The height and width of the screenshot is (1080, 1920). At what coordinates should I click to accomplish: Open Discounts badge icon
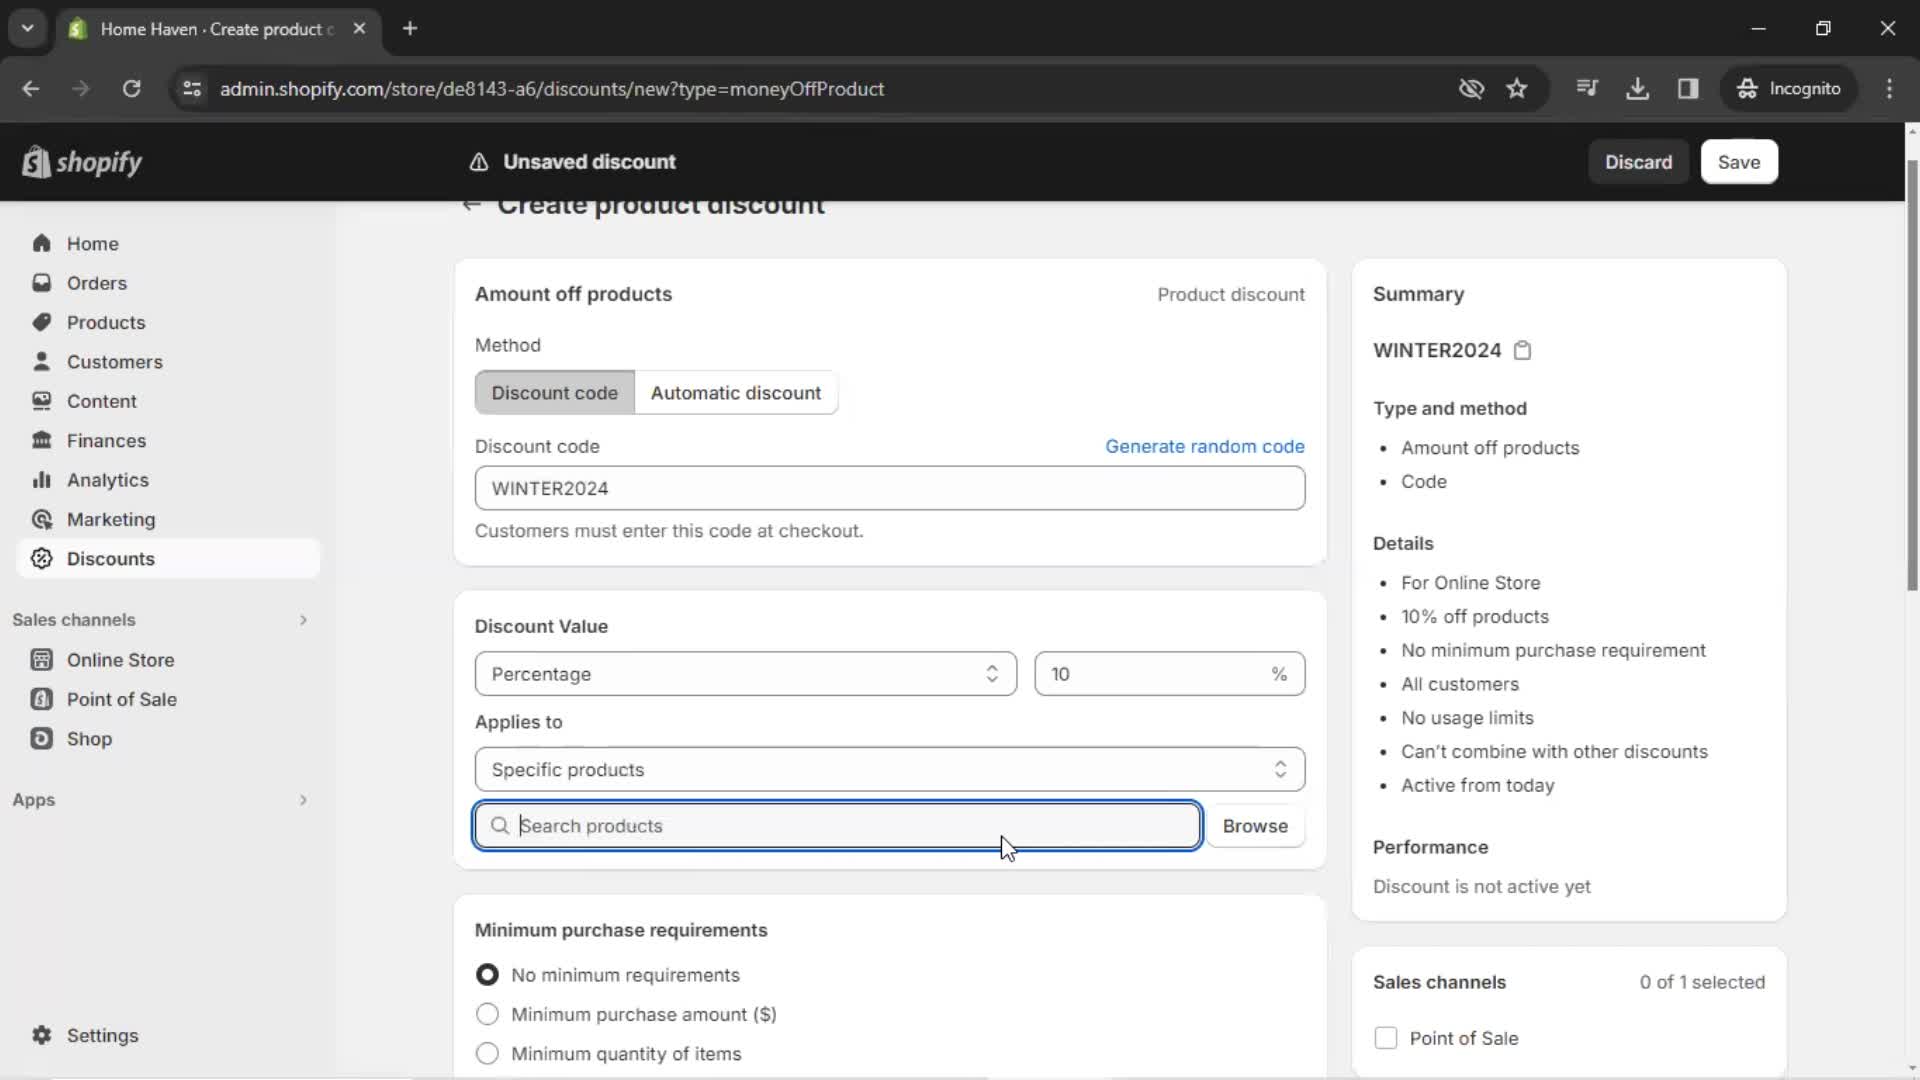pyautogui.click(x=41, y=558)
